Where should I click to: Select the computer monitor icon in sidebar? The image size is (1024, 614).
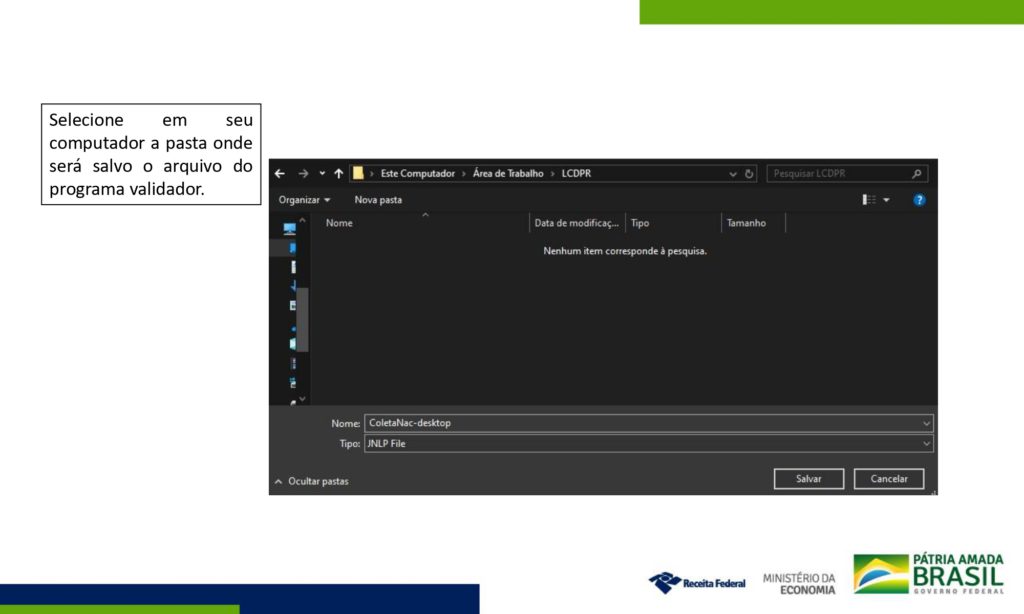[289, 229]
